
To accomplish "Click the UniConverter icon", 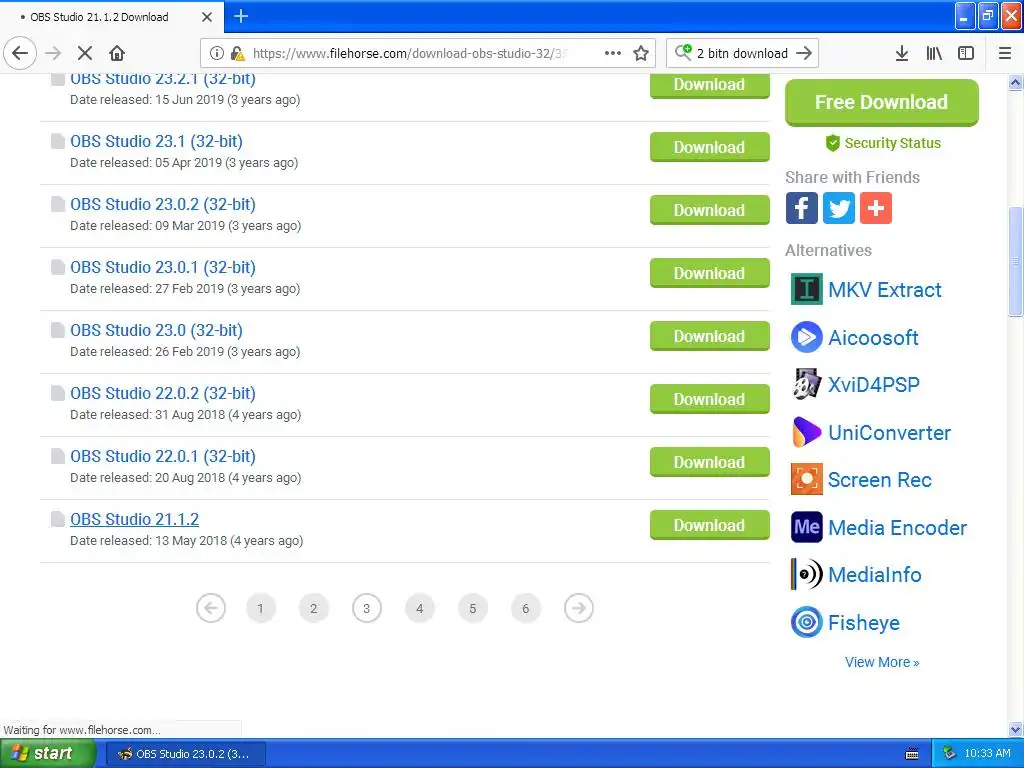I will pyautogui.click(x=807, y=432).
